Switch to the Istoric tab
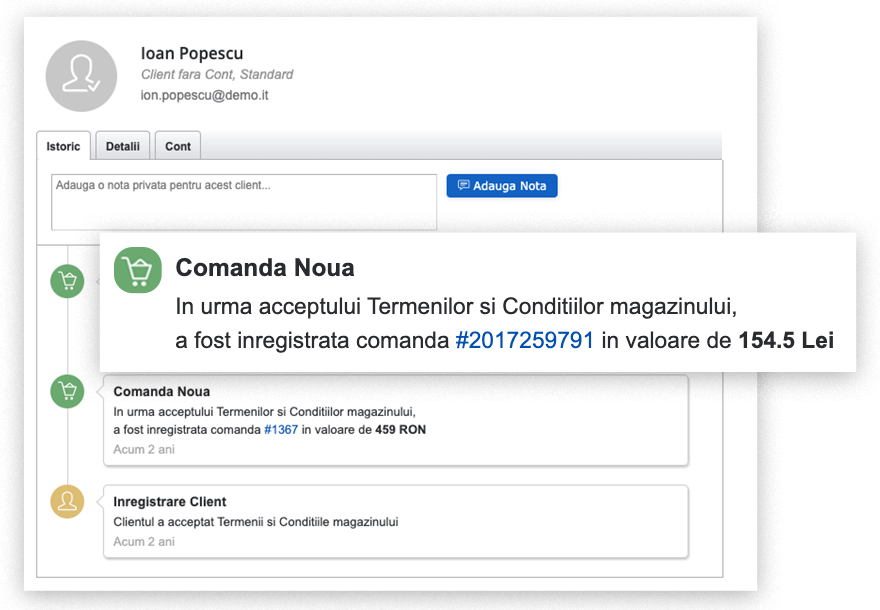The height and width of the screenshot is (610, 880). (63, 146)
